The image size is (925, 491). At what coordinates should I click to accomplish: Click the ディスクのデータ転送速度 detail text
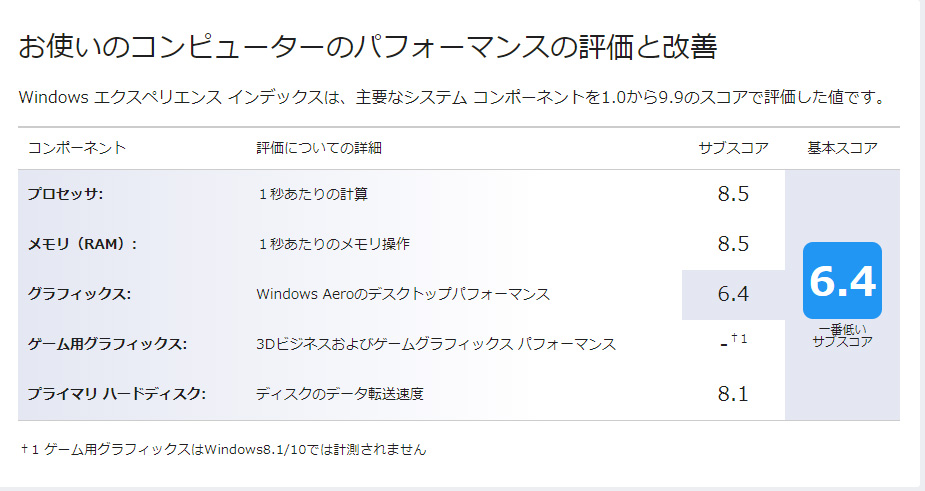point(340,394)
